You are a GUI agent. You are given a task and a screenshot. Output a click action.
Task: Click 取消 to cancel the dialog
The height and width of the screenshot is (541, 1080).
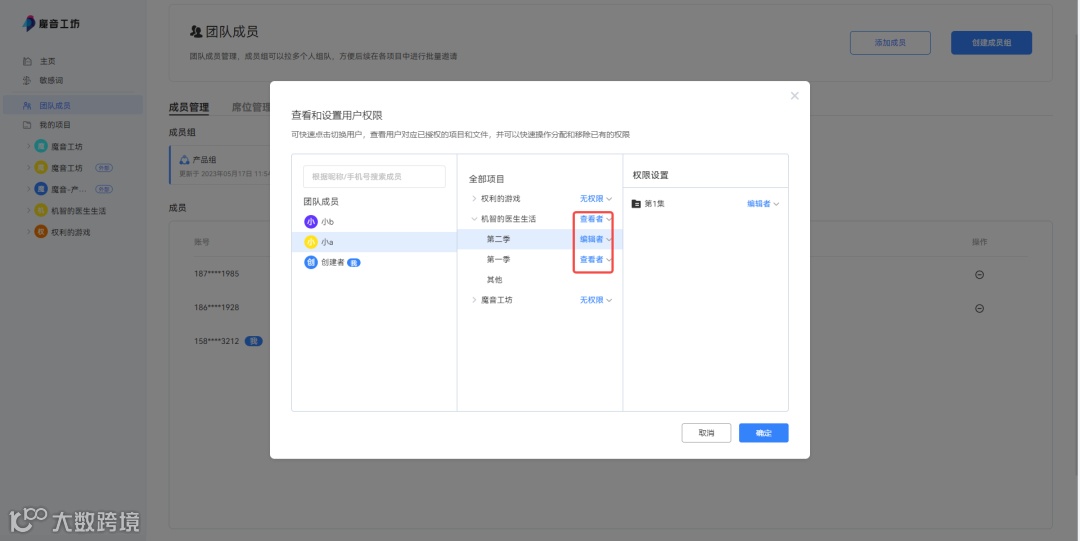(706, 433)
